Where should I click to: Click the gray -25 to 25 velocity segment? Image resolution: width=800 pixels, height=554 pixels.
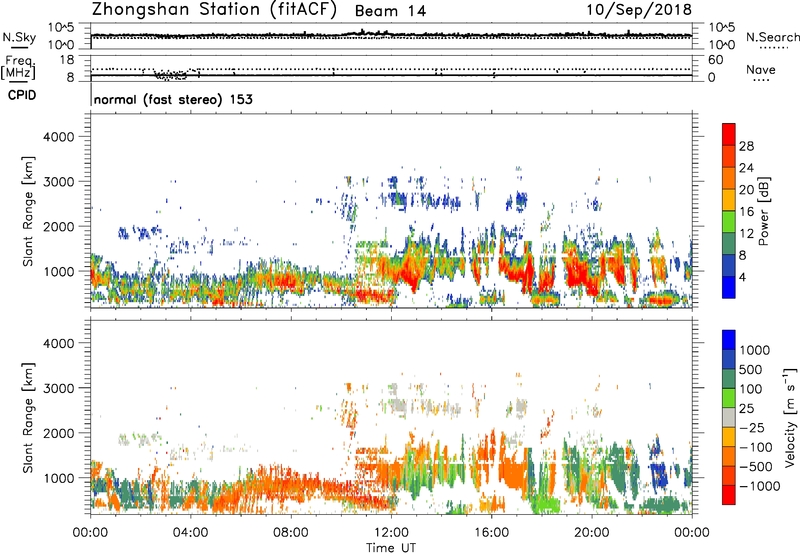pyautogui.click(x=729, y=417)
